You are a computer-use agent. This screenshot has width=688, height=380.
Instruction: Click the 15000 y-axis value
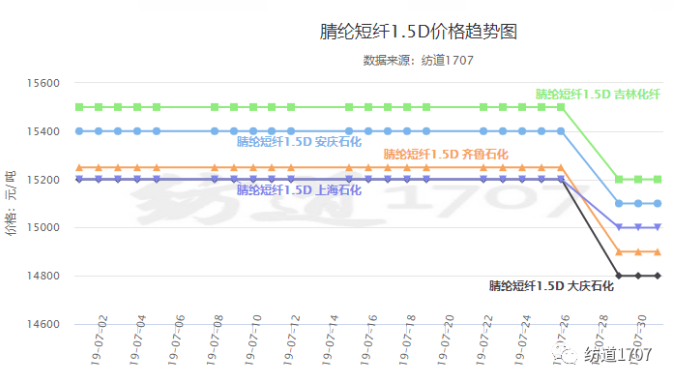tap(43, 227)
